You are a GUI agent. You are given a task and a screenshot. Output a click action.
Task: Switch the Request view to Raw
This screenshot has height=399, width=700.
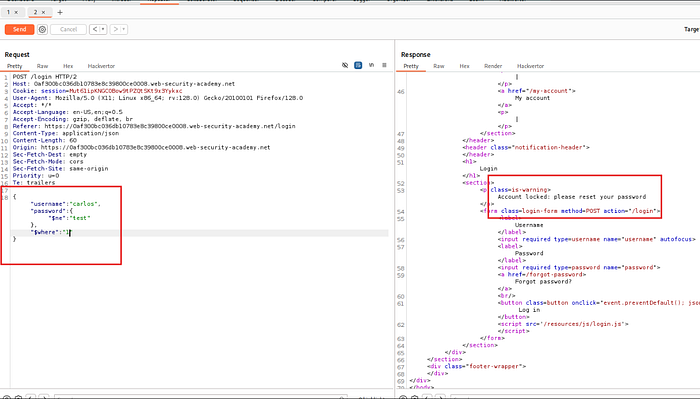point(42,66)
